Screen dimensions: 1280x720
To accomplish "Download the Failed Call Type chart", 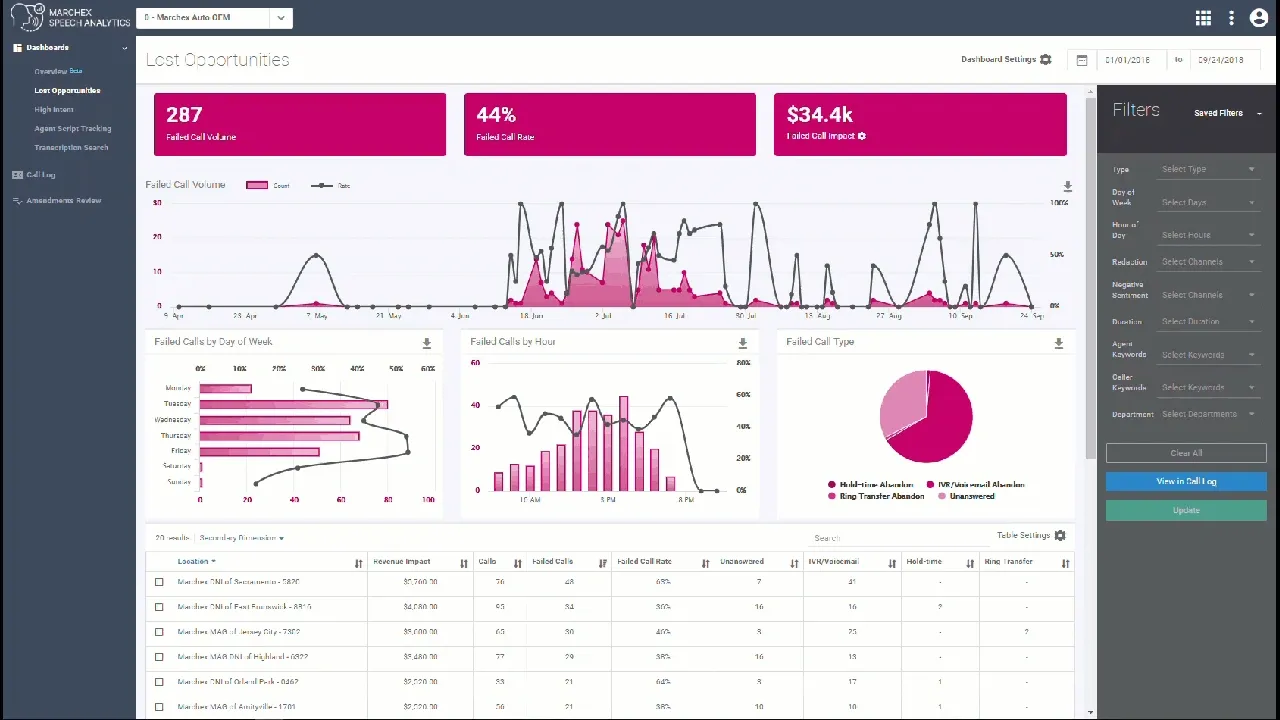I will (1058, 343).
